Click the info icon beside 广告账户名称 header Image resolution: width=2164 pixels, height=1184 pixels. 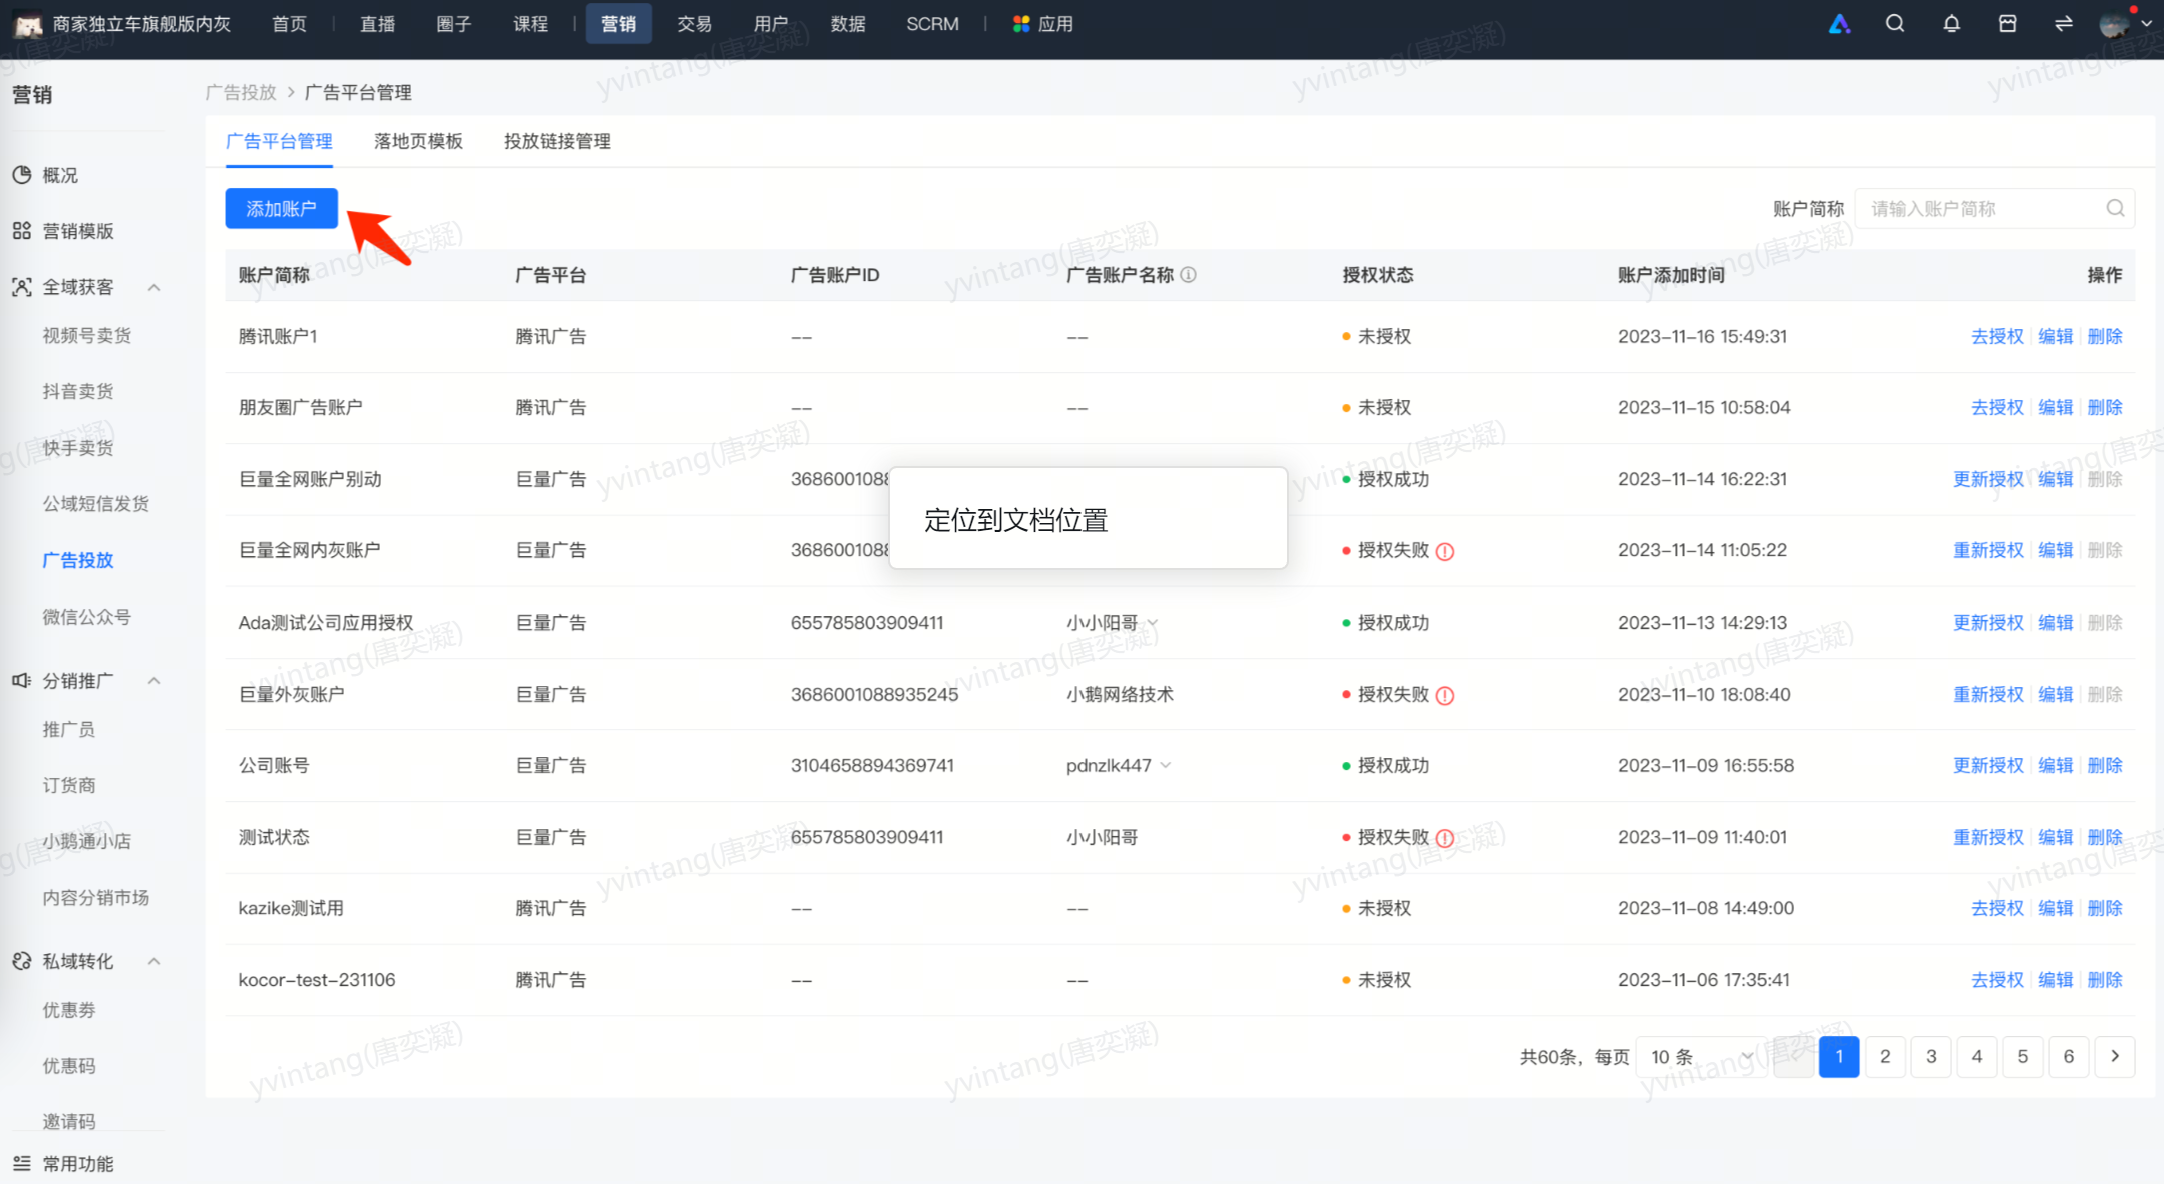[x=1188, y=275]
